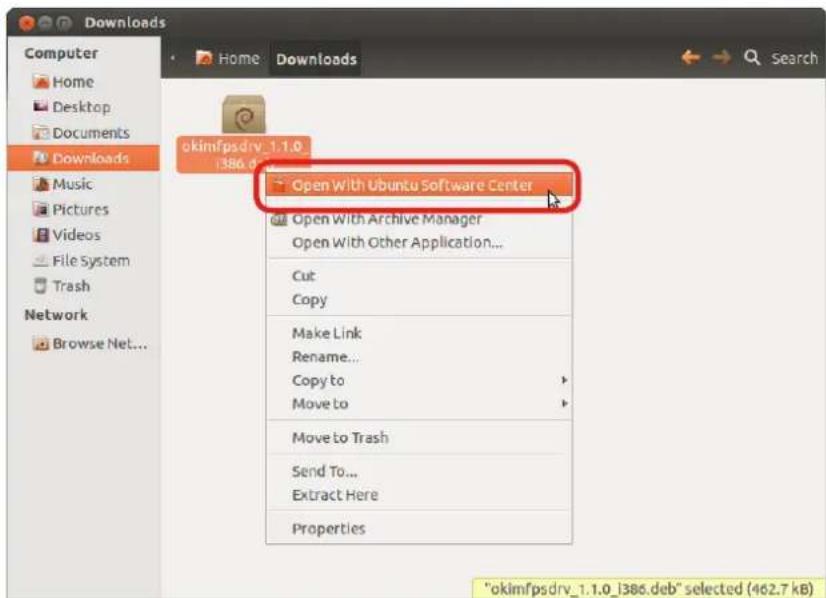Choose Open With Archive Manager

click(419, 219)
